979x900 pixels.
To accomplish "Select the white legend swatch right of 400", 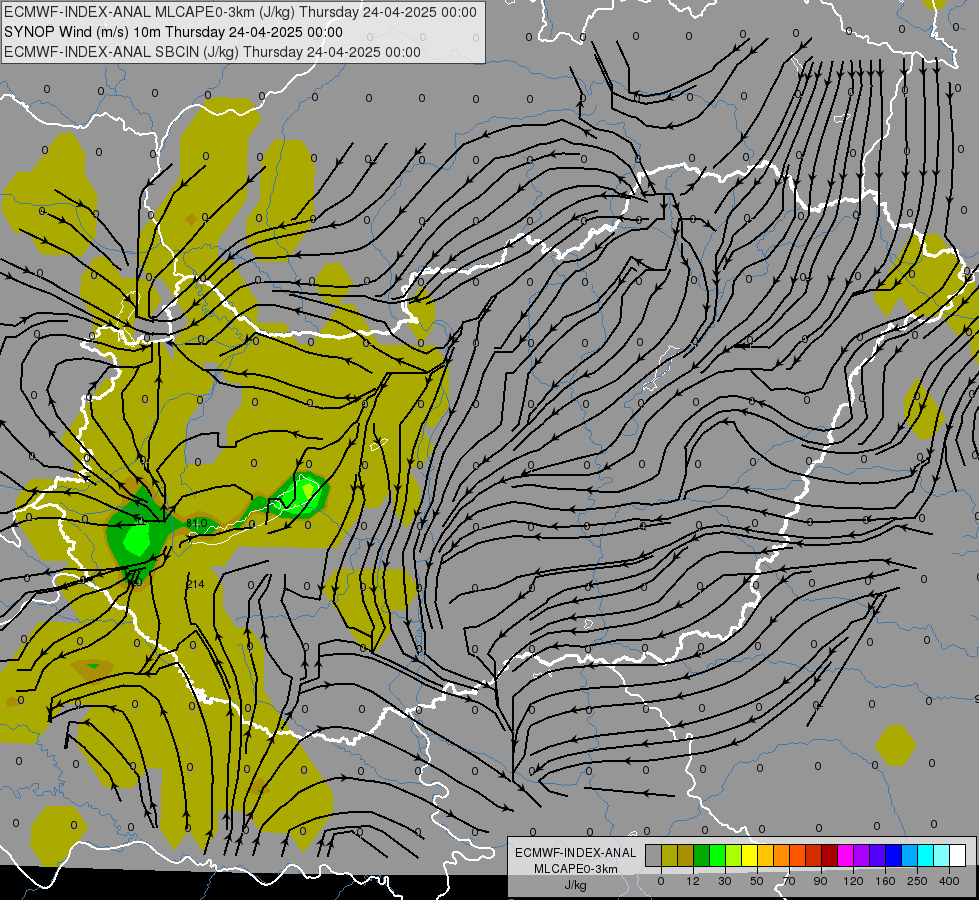I will [x=958, y=855].
